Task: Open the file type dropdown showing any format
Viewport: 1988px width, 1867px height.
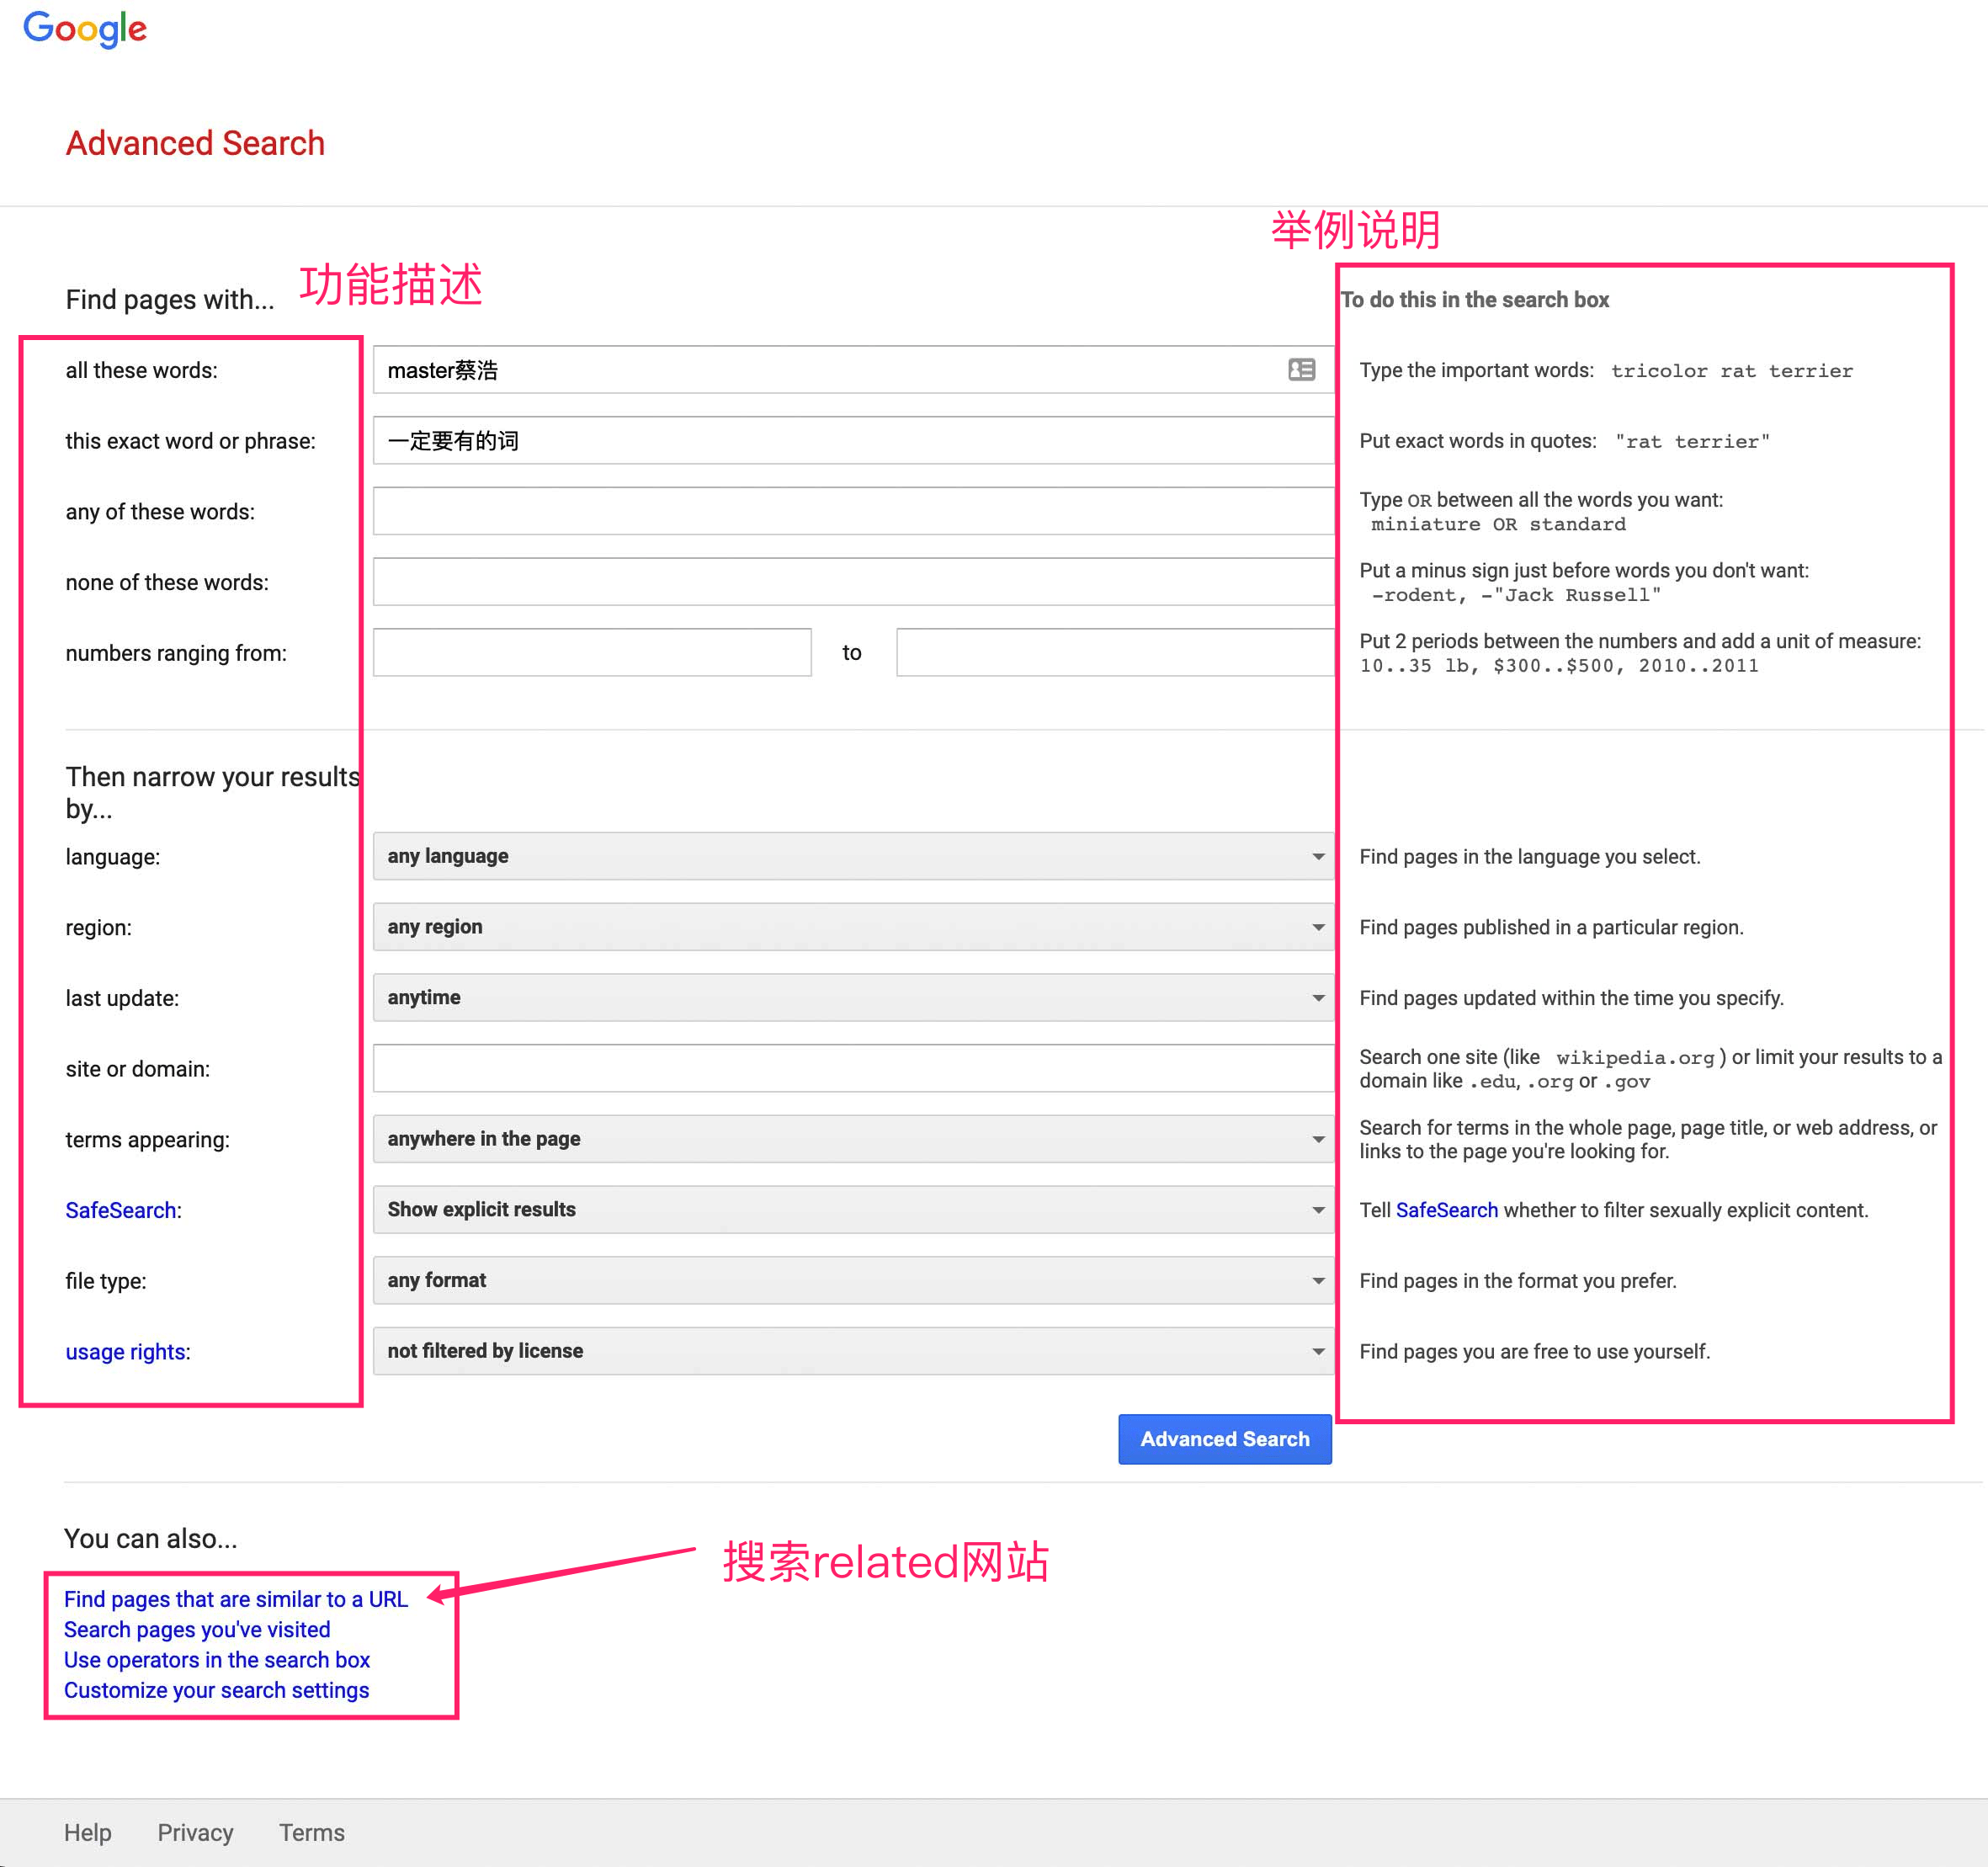Action: [853, 1280]
